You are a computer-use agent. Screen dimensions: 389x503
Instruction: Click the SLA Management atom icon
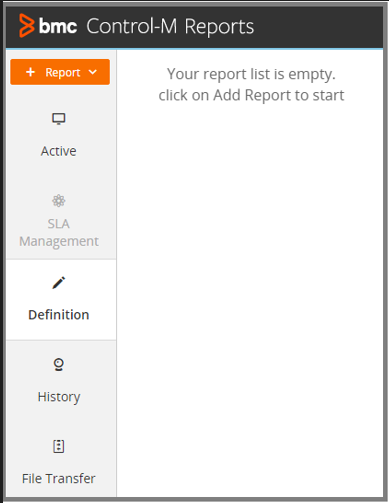59,201
